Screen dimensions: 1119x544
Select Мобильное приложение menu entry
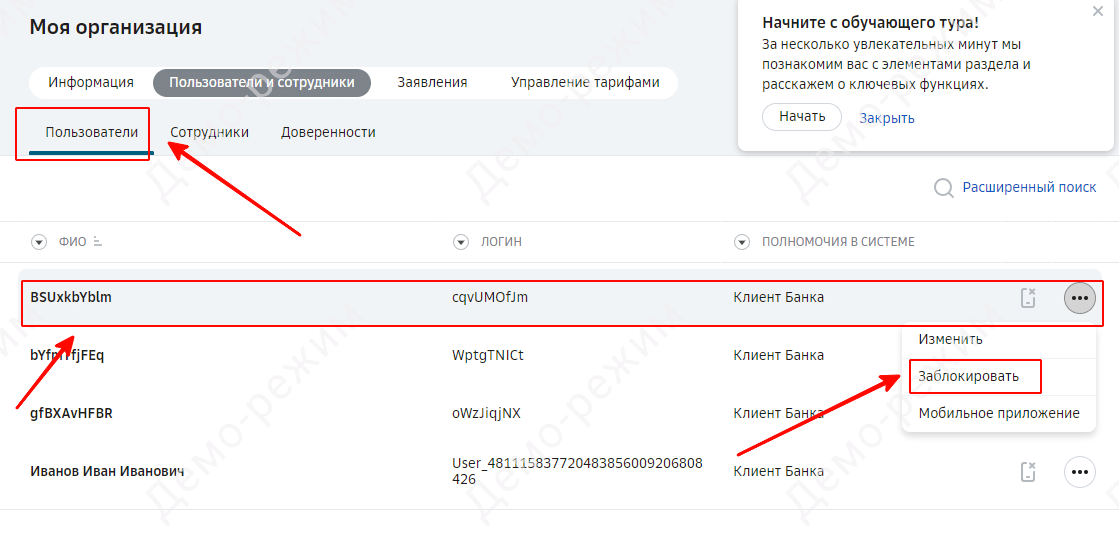pos(998,413)
